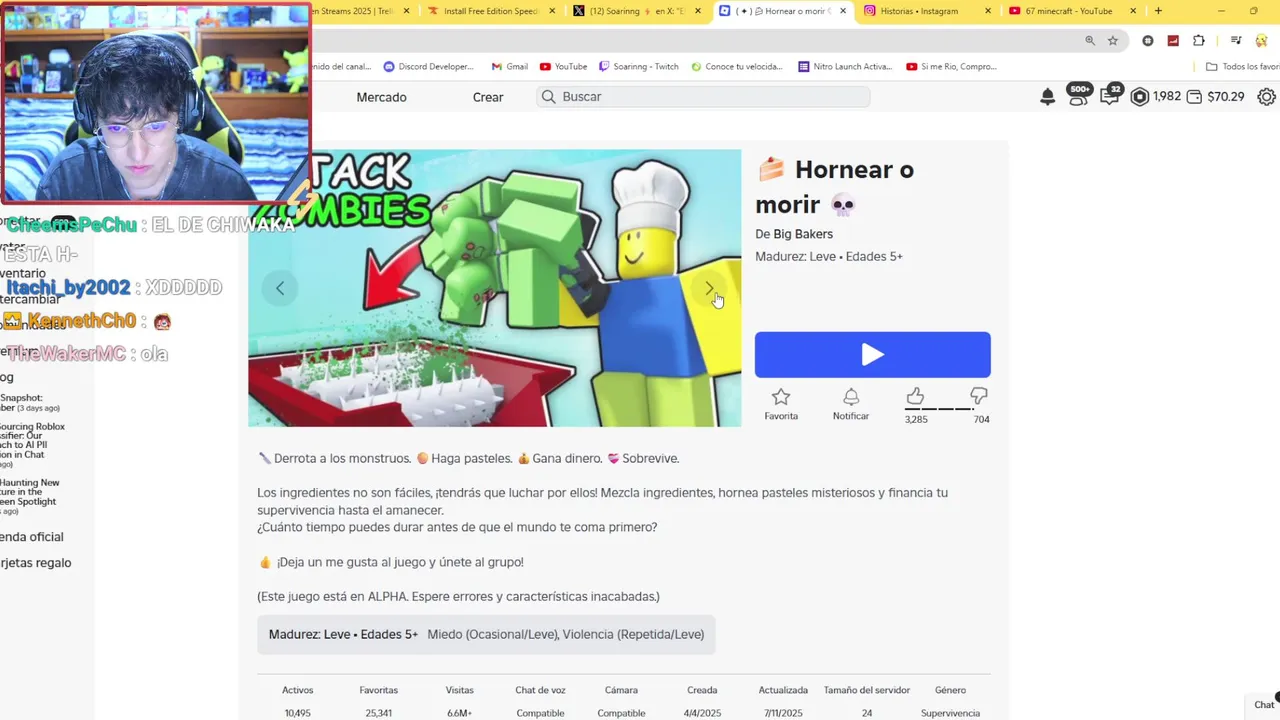Open Discord Developer bookmark
This screenshot has height=720, width=1280.
429,67
